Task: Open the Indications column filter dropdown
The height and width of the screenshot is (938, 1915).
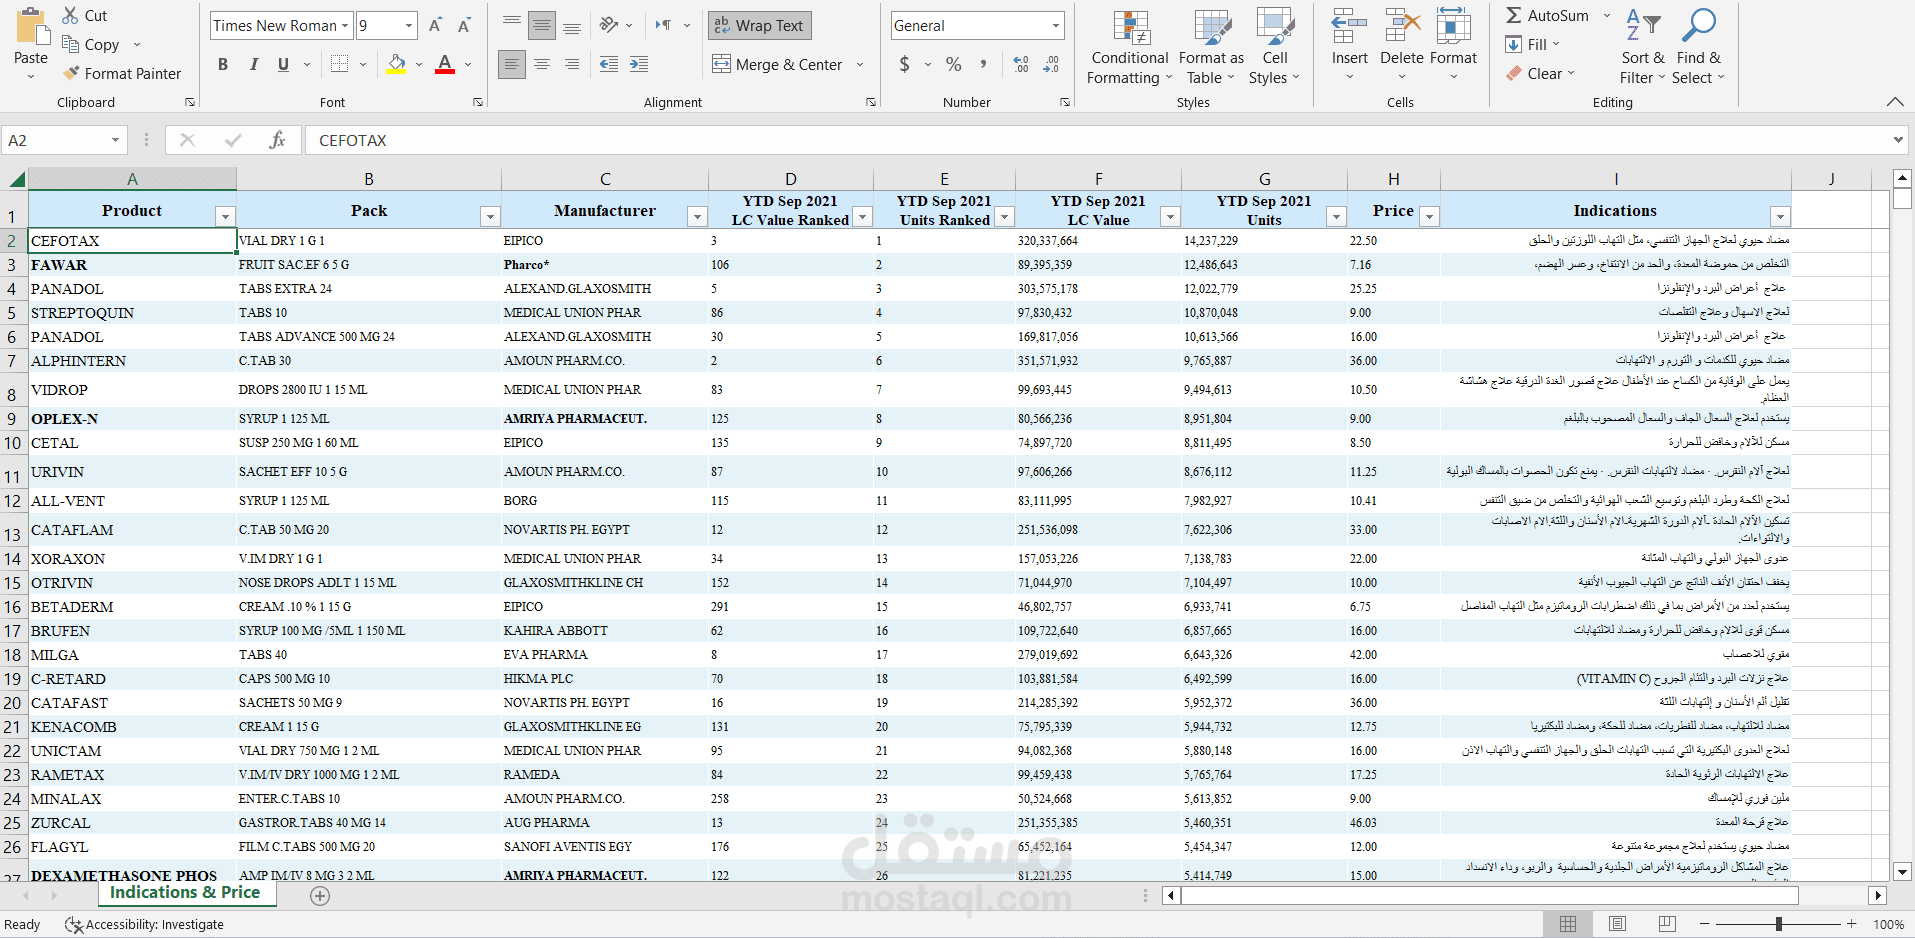Action: [x=1780, y=216]
